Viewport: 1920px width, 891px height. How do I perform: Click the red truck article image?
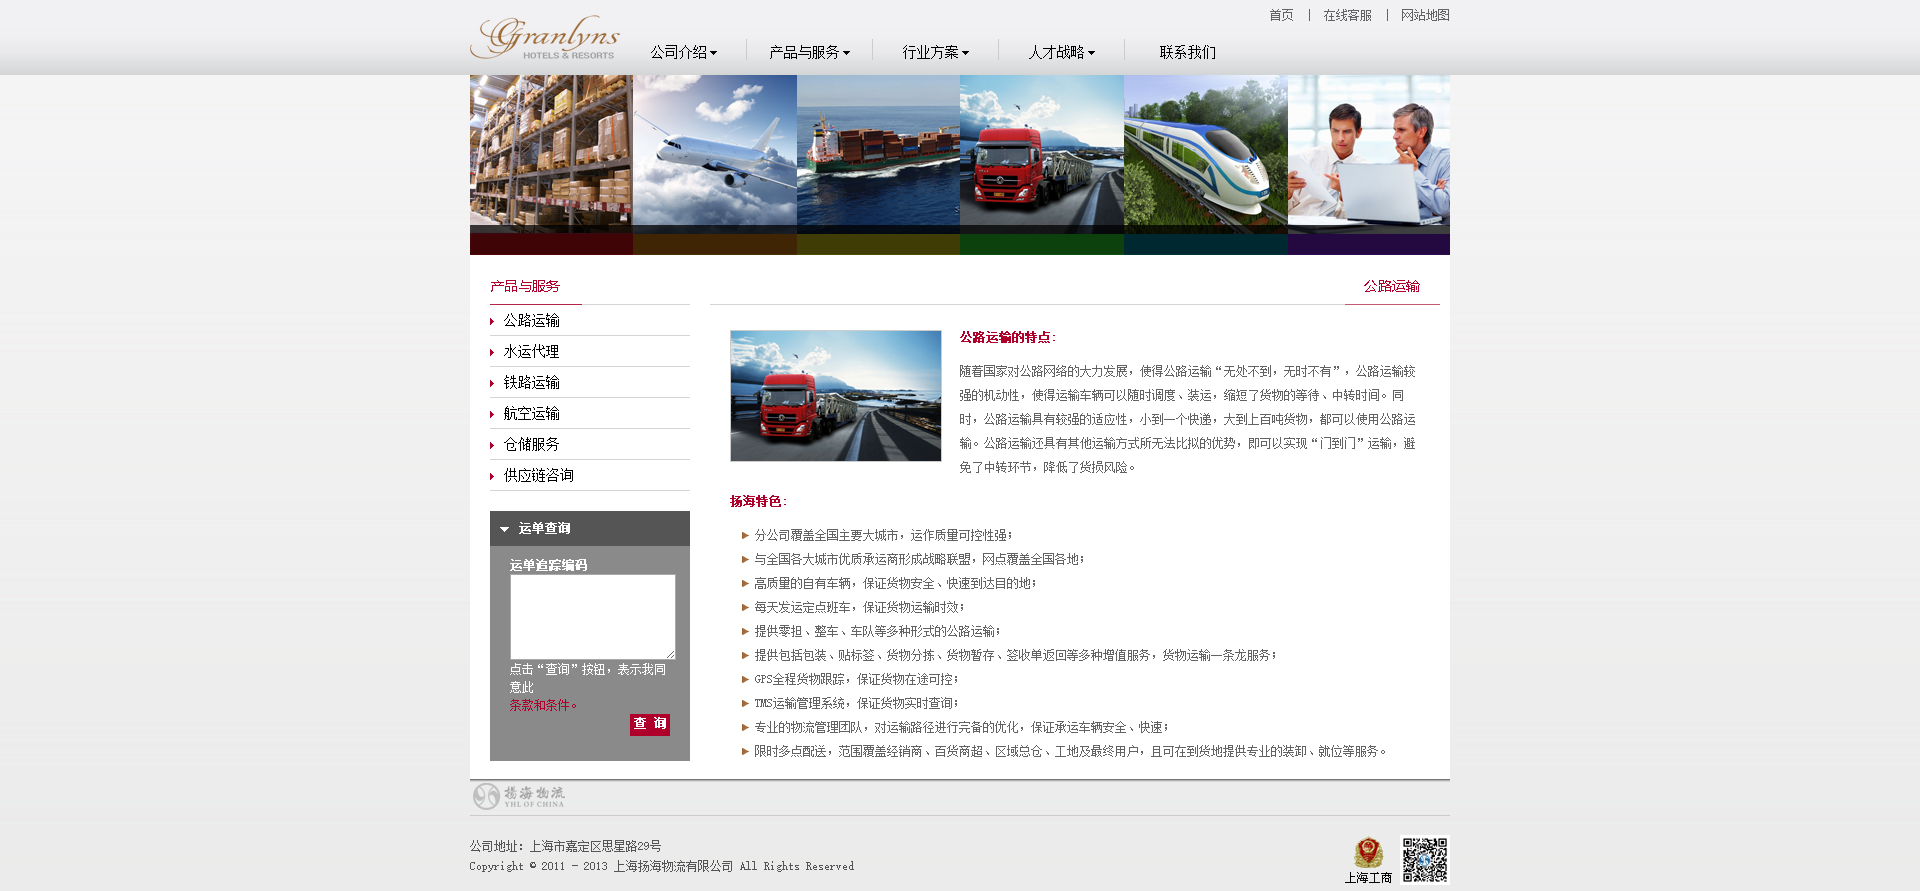[835, 396]
